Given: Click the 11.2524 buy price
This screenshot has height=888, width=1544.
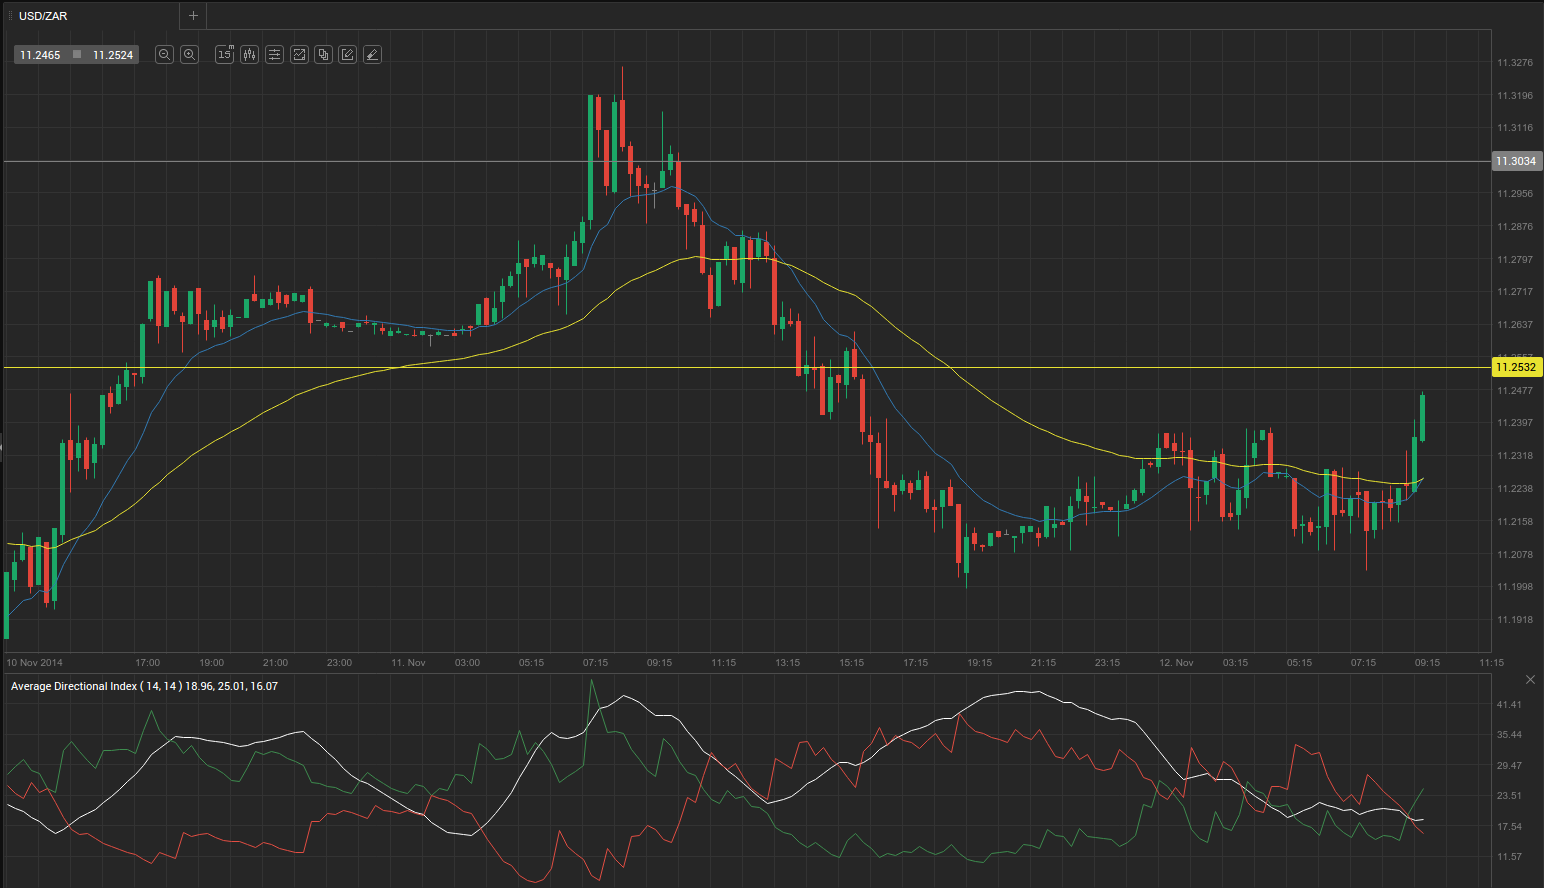Looking at the screenshot, I should [x=113, y=55].
